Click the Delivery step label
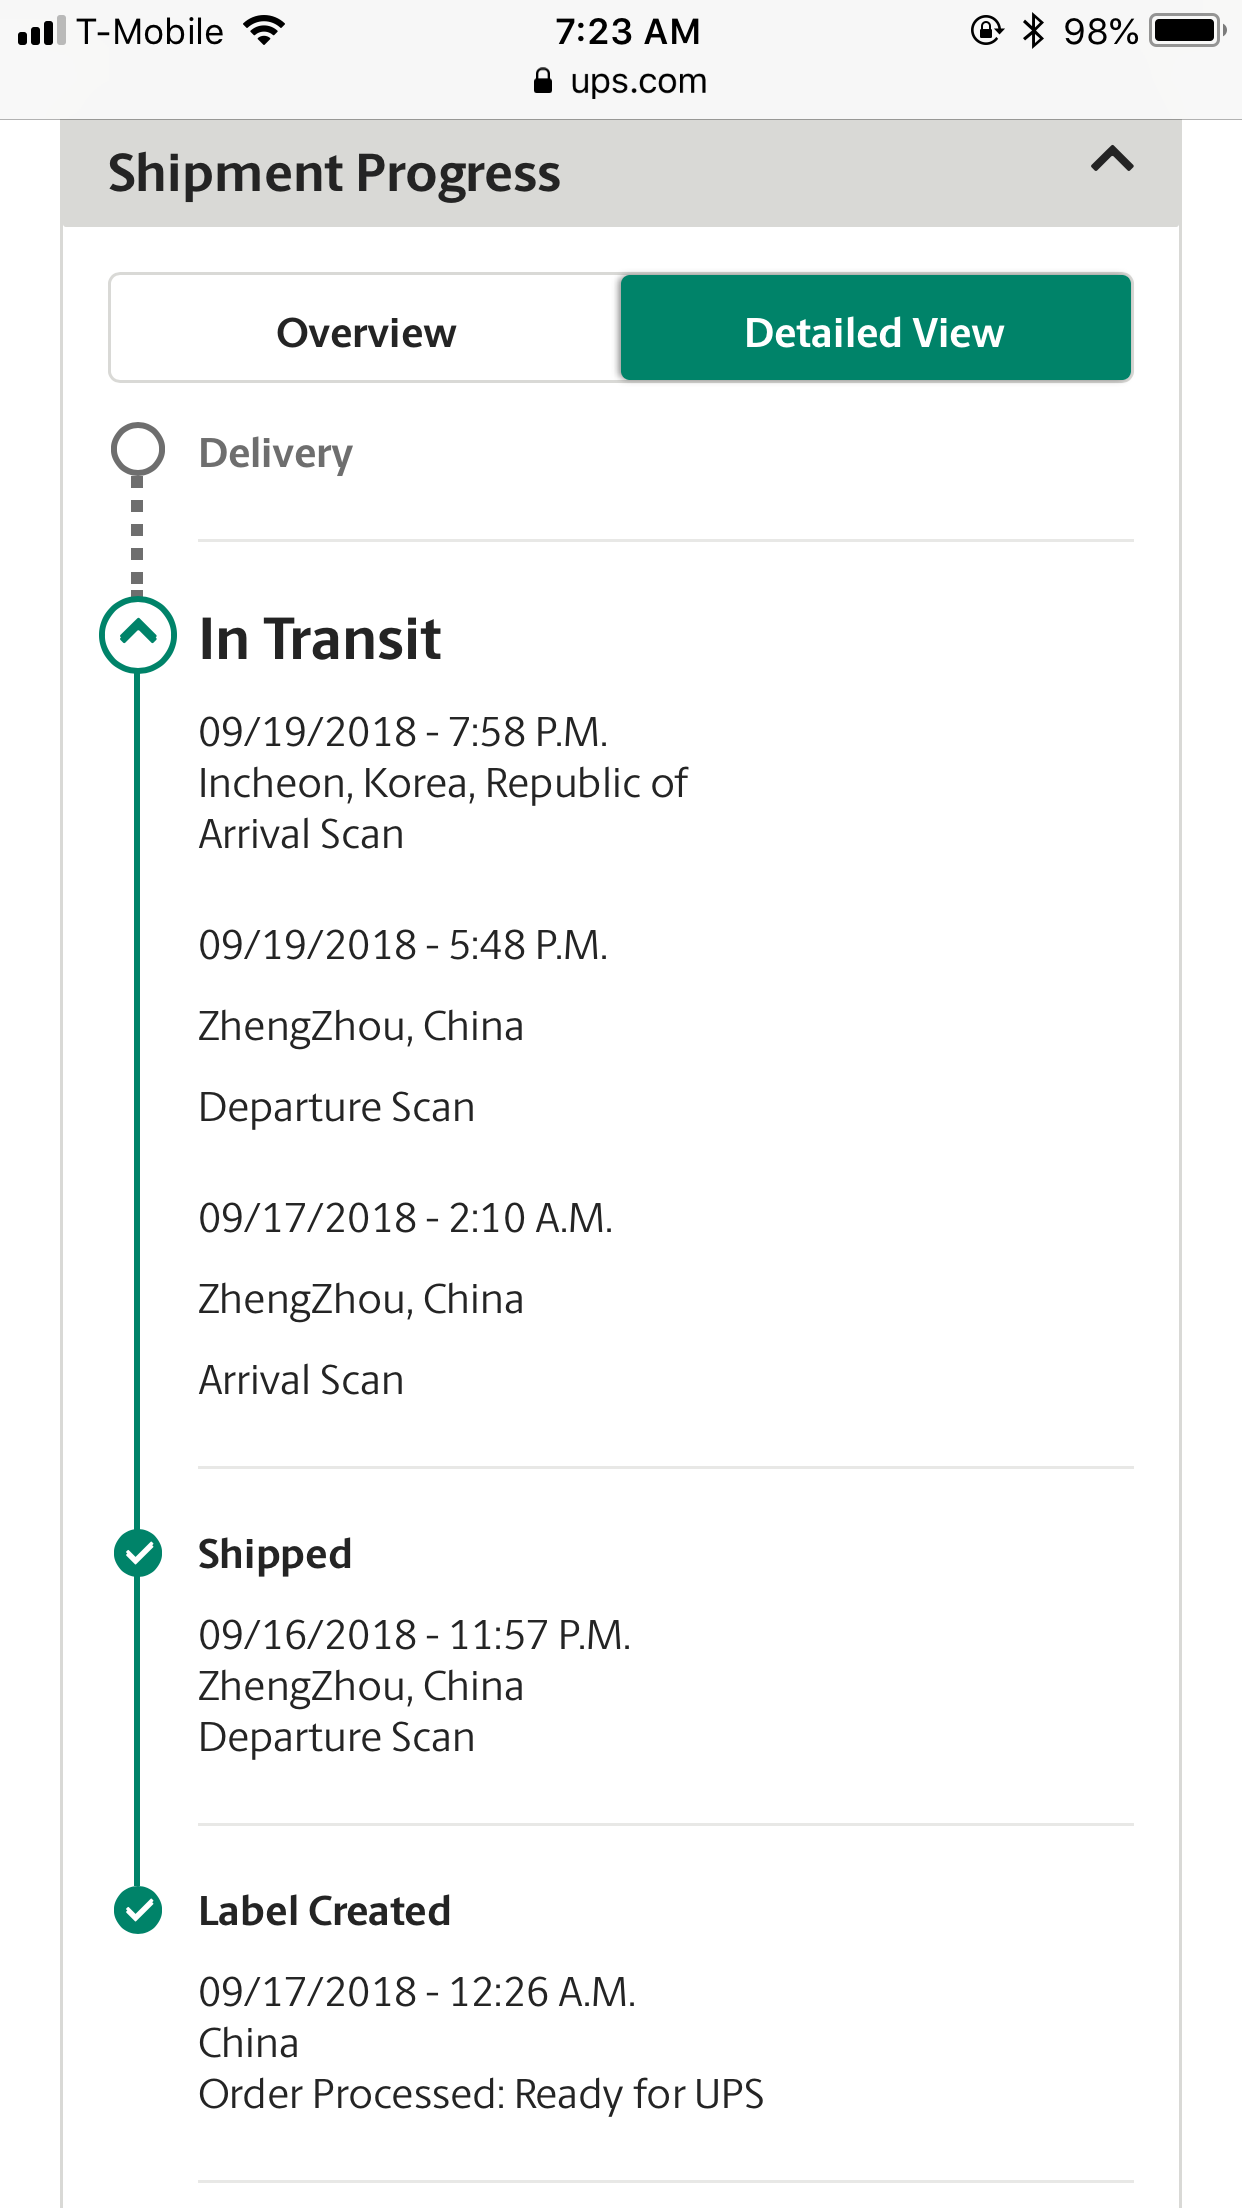 (x=276, y=453)
